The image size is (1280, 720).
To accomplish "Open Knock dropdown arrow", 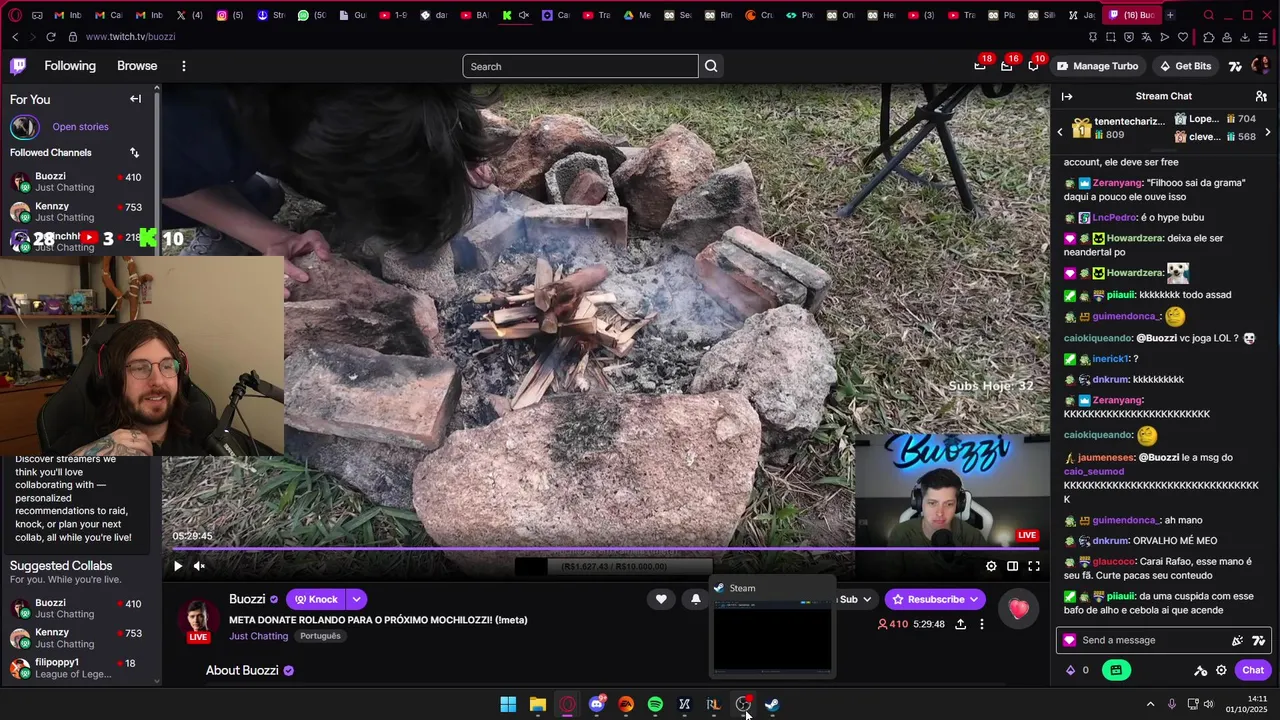I will click(356, 599).
